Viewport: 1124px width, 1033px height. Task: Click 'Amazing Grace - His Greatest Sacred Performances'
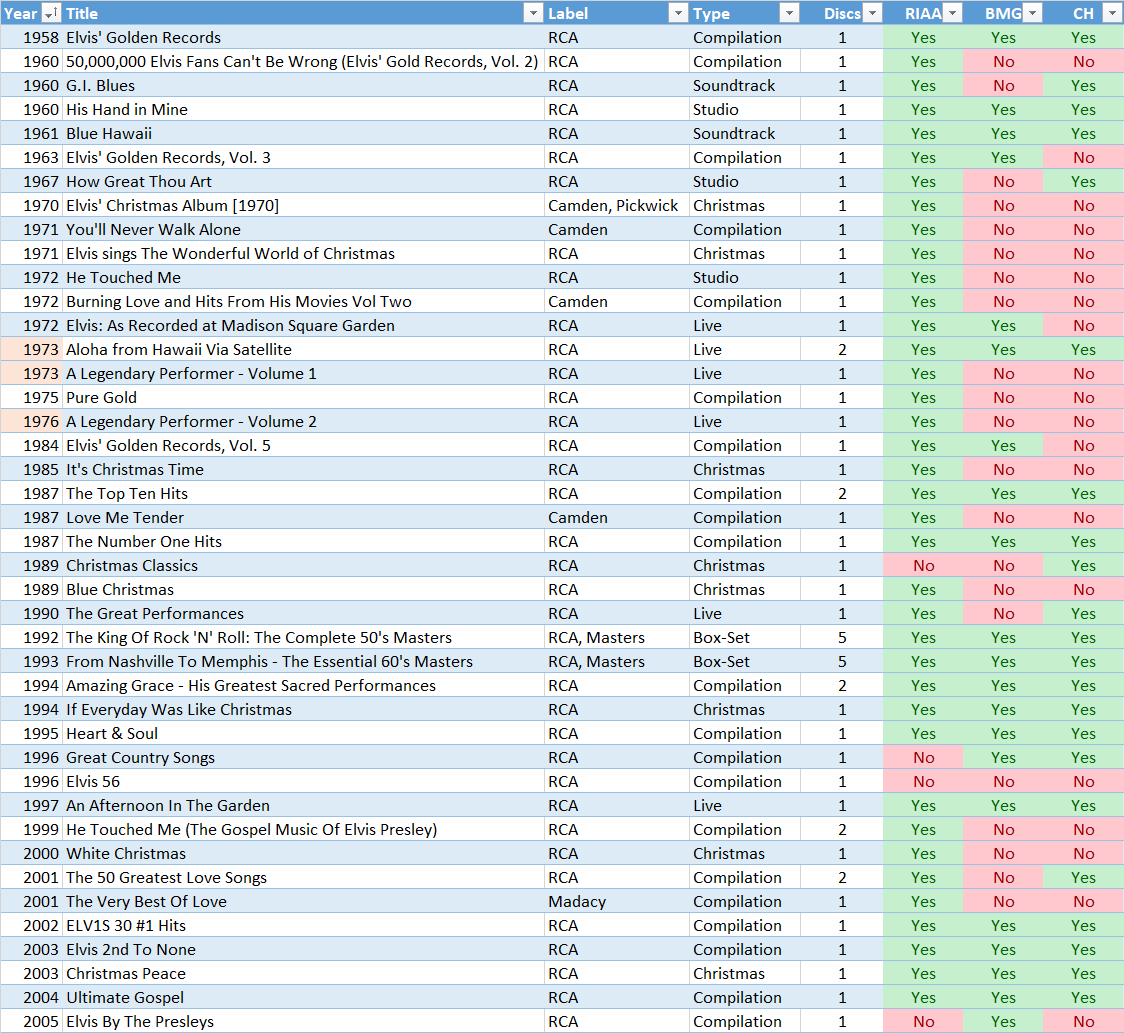(303, 686)
